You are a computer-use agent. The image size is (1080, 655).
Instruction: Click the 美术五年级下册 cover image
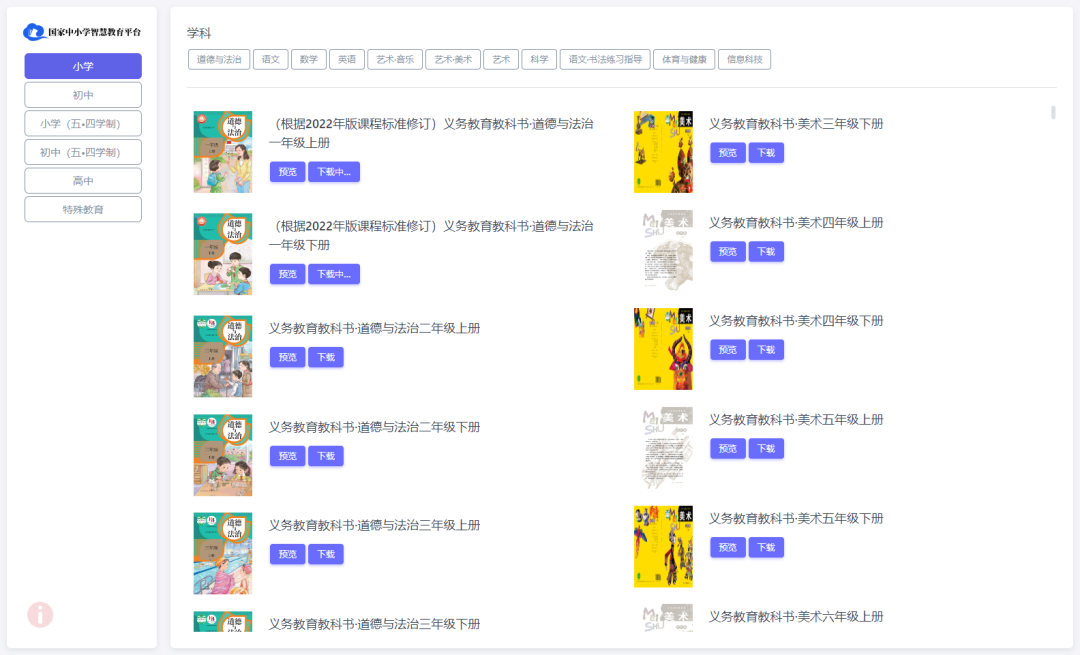pyautogui.click(x=663, y=546)
